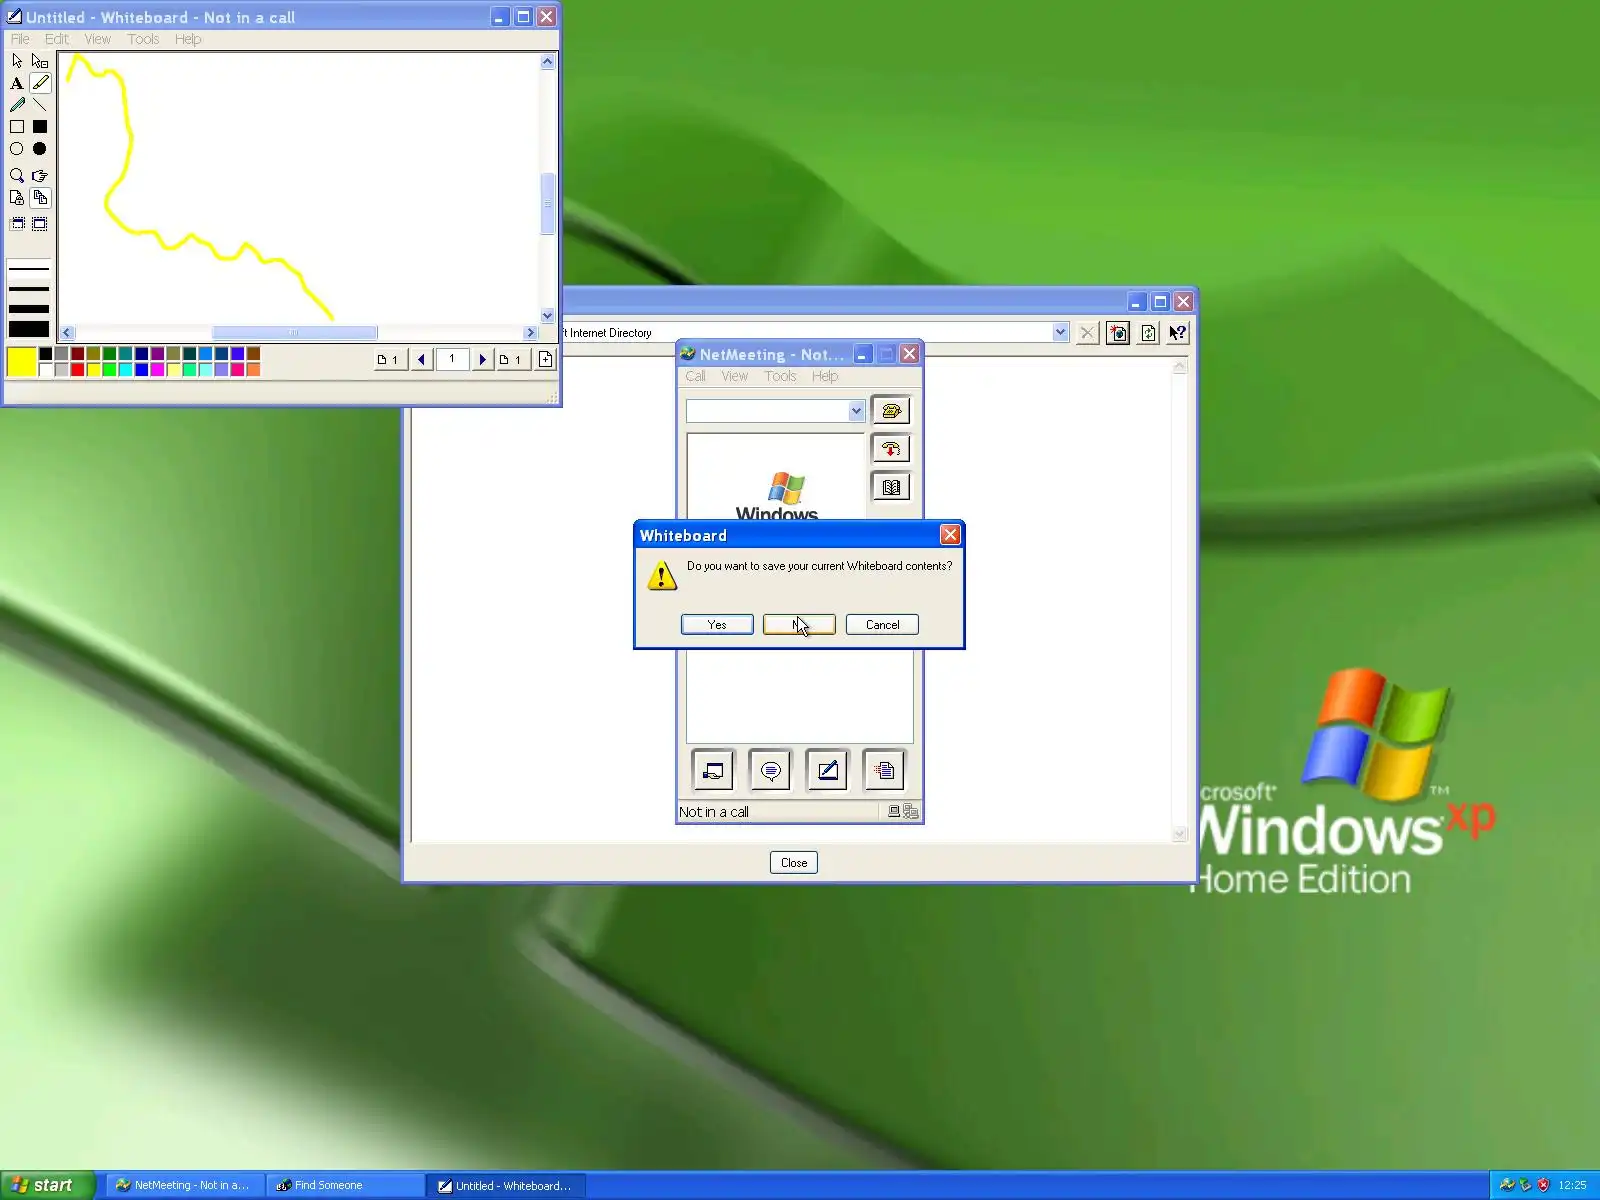Go to the previous Whiteboard page

[422, 360]
